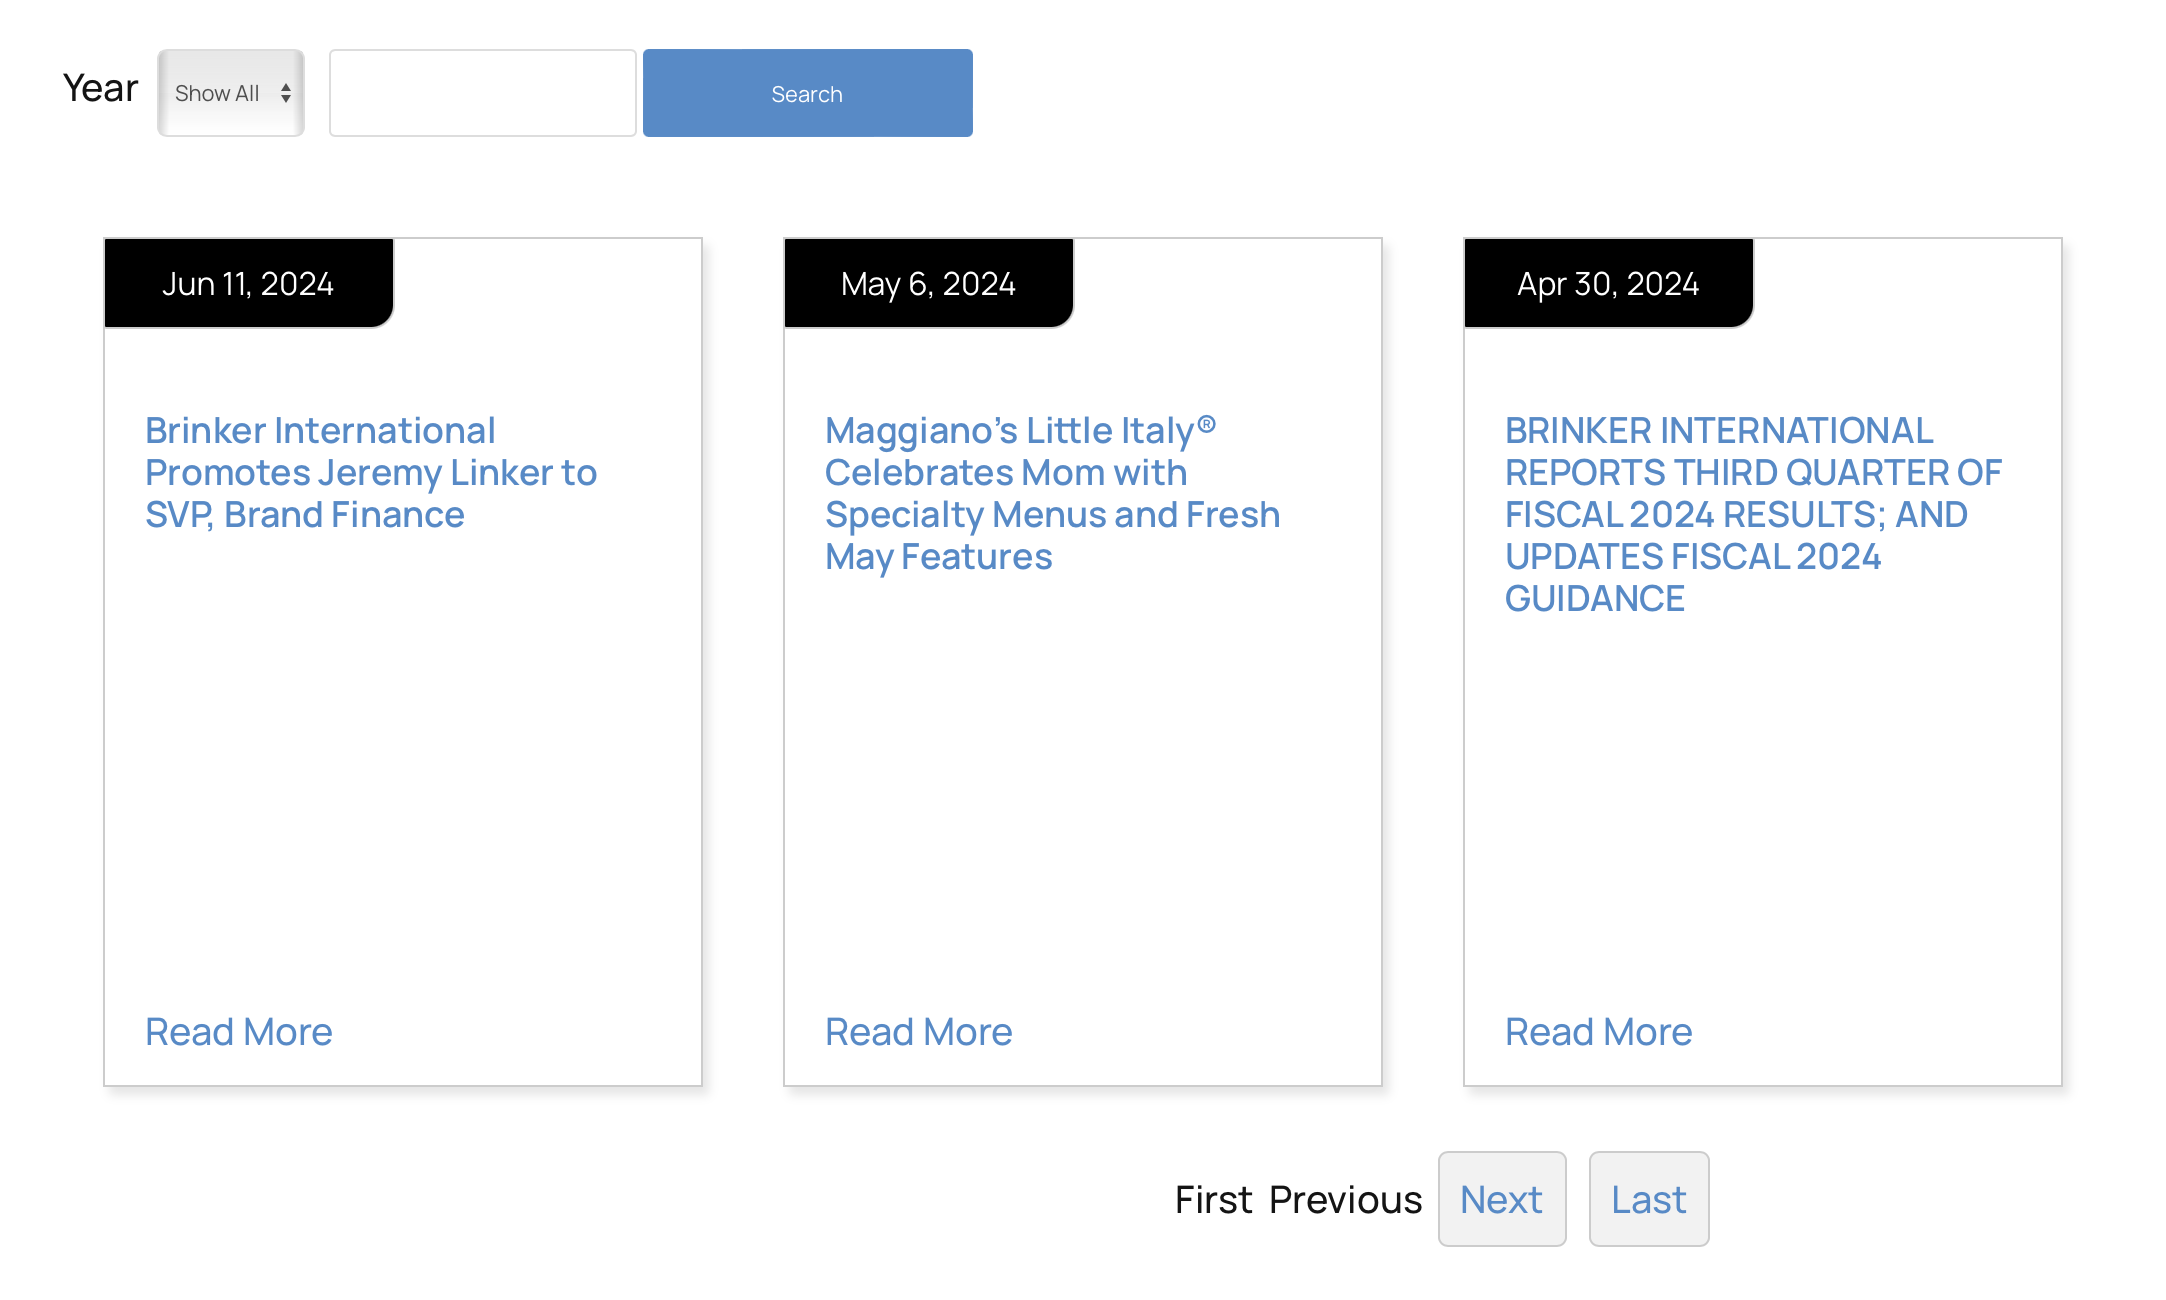Click the Year label
The image size is (2166, 1300).
point(100,88)
